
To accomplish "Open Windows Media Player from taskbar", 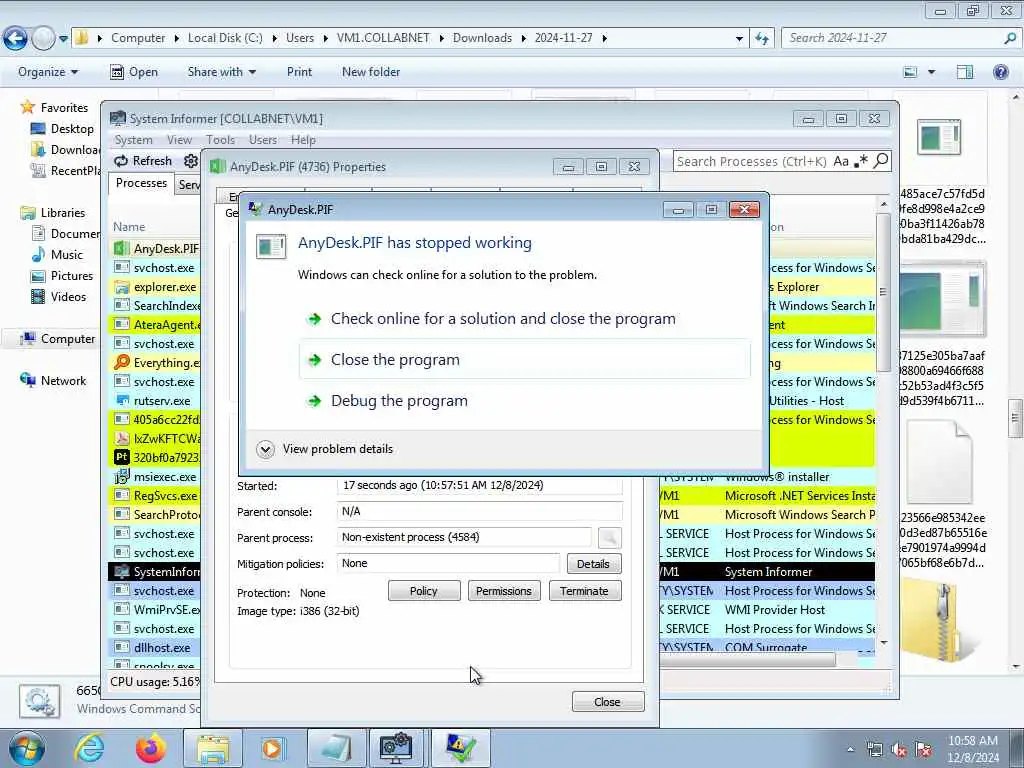I will [x=272, y=748].
